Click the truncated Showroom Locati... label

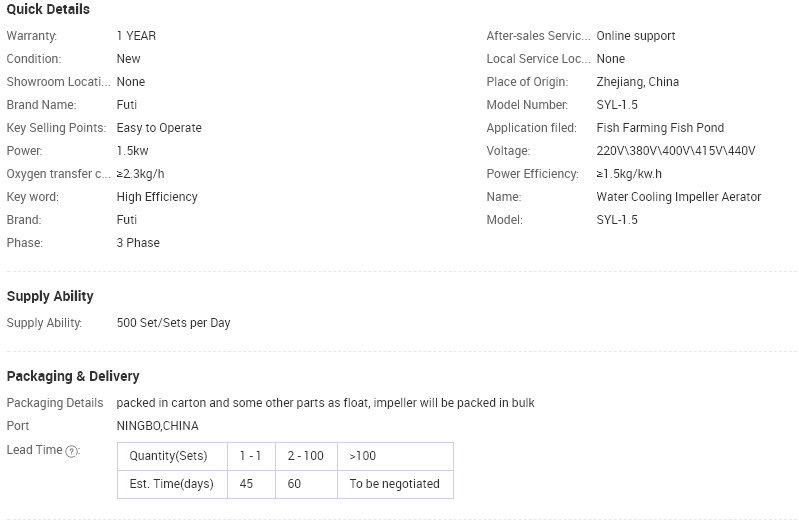tap(58, 82)
